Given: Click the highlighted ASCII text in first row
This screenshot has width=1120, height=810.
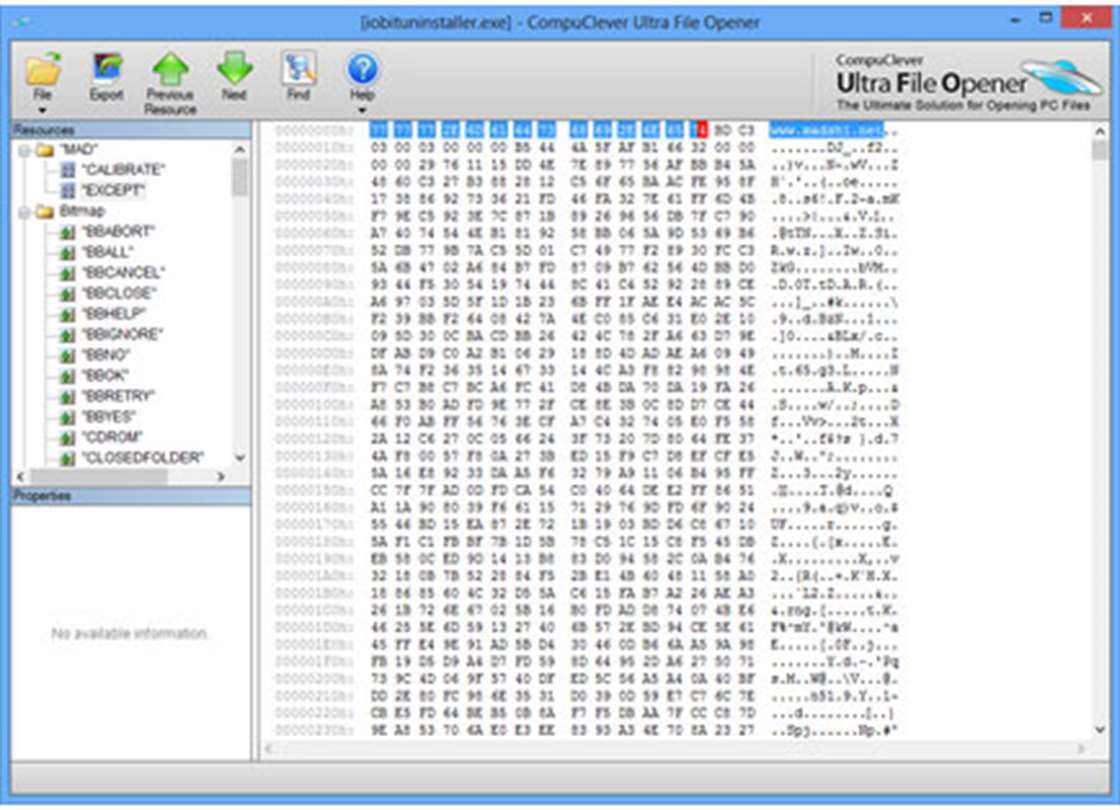Looking at the screenshot, I should coord(826,131).
